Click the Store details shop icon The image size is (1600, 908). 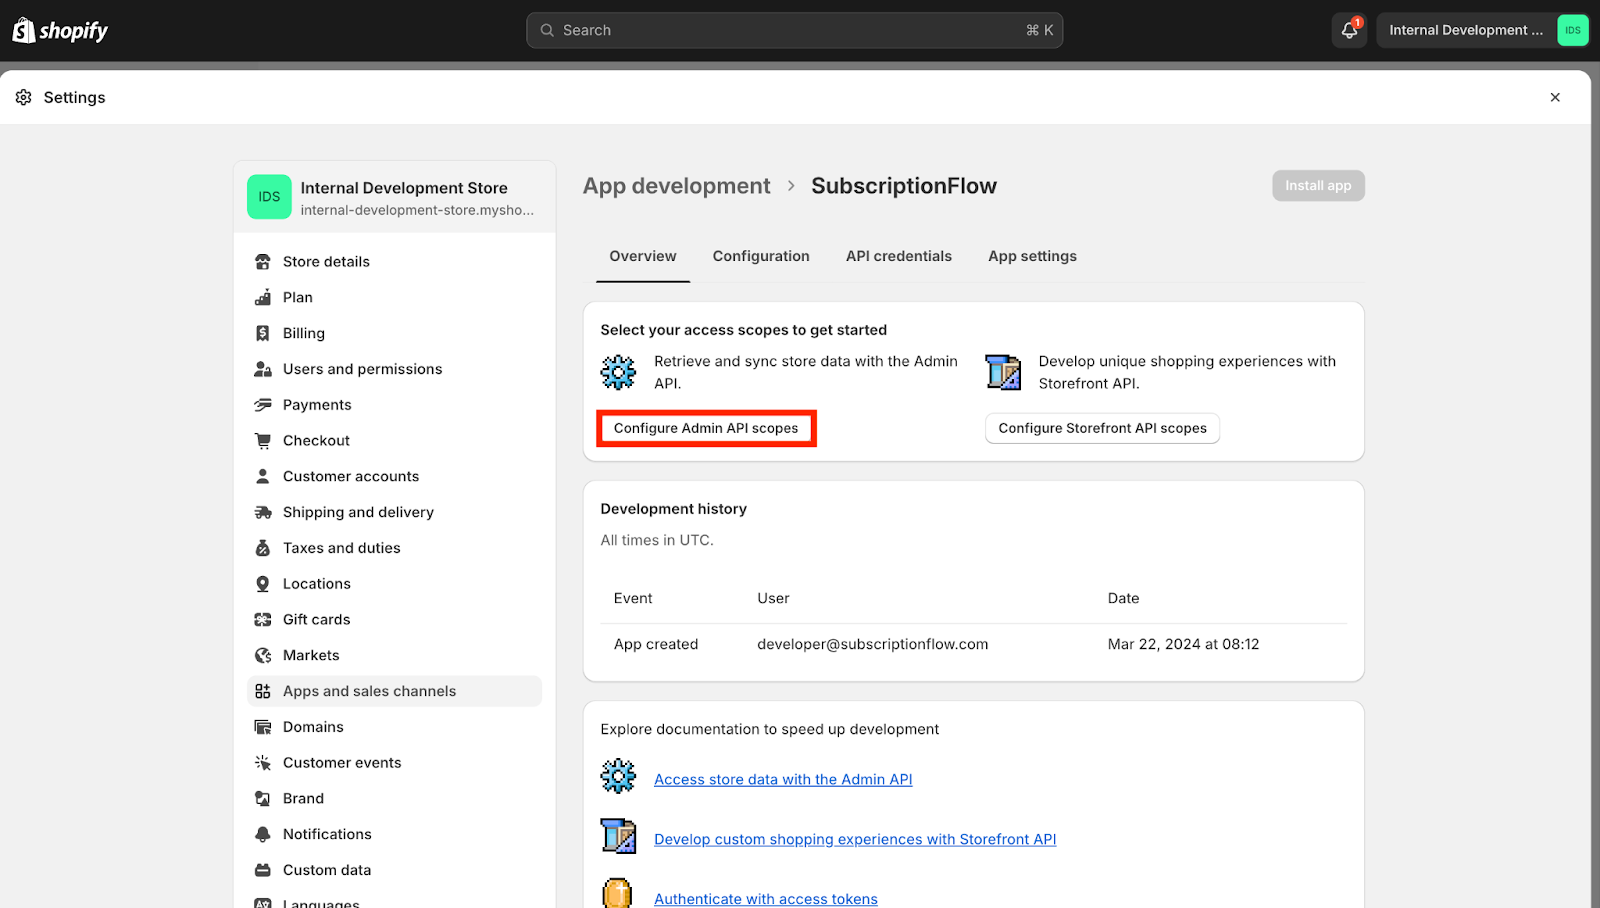(263, 261)
